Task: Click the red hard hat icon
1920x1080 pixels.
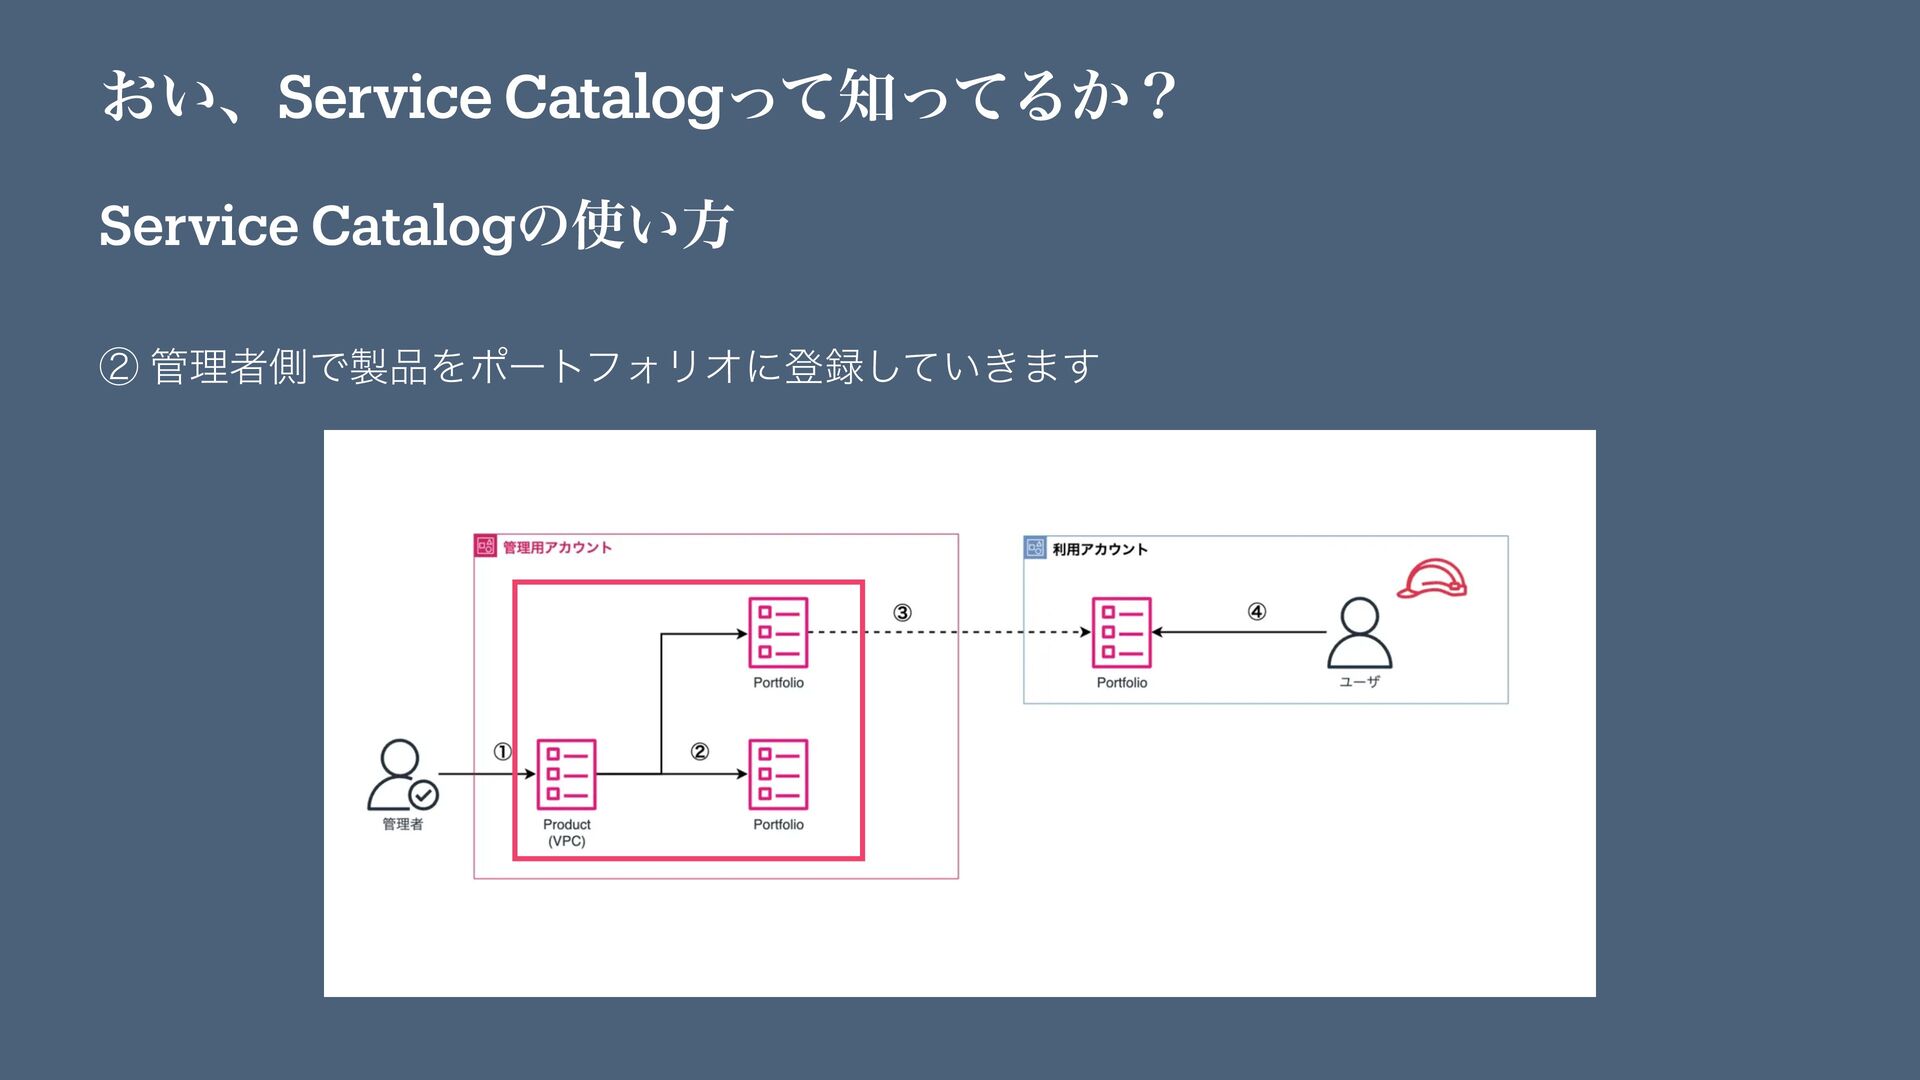Action: point(1432,579)
